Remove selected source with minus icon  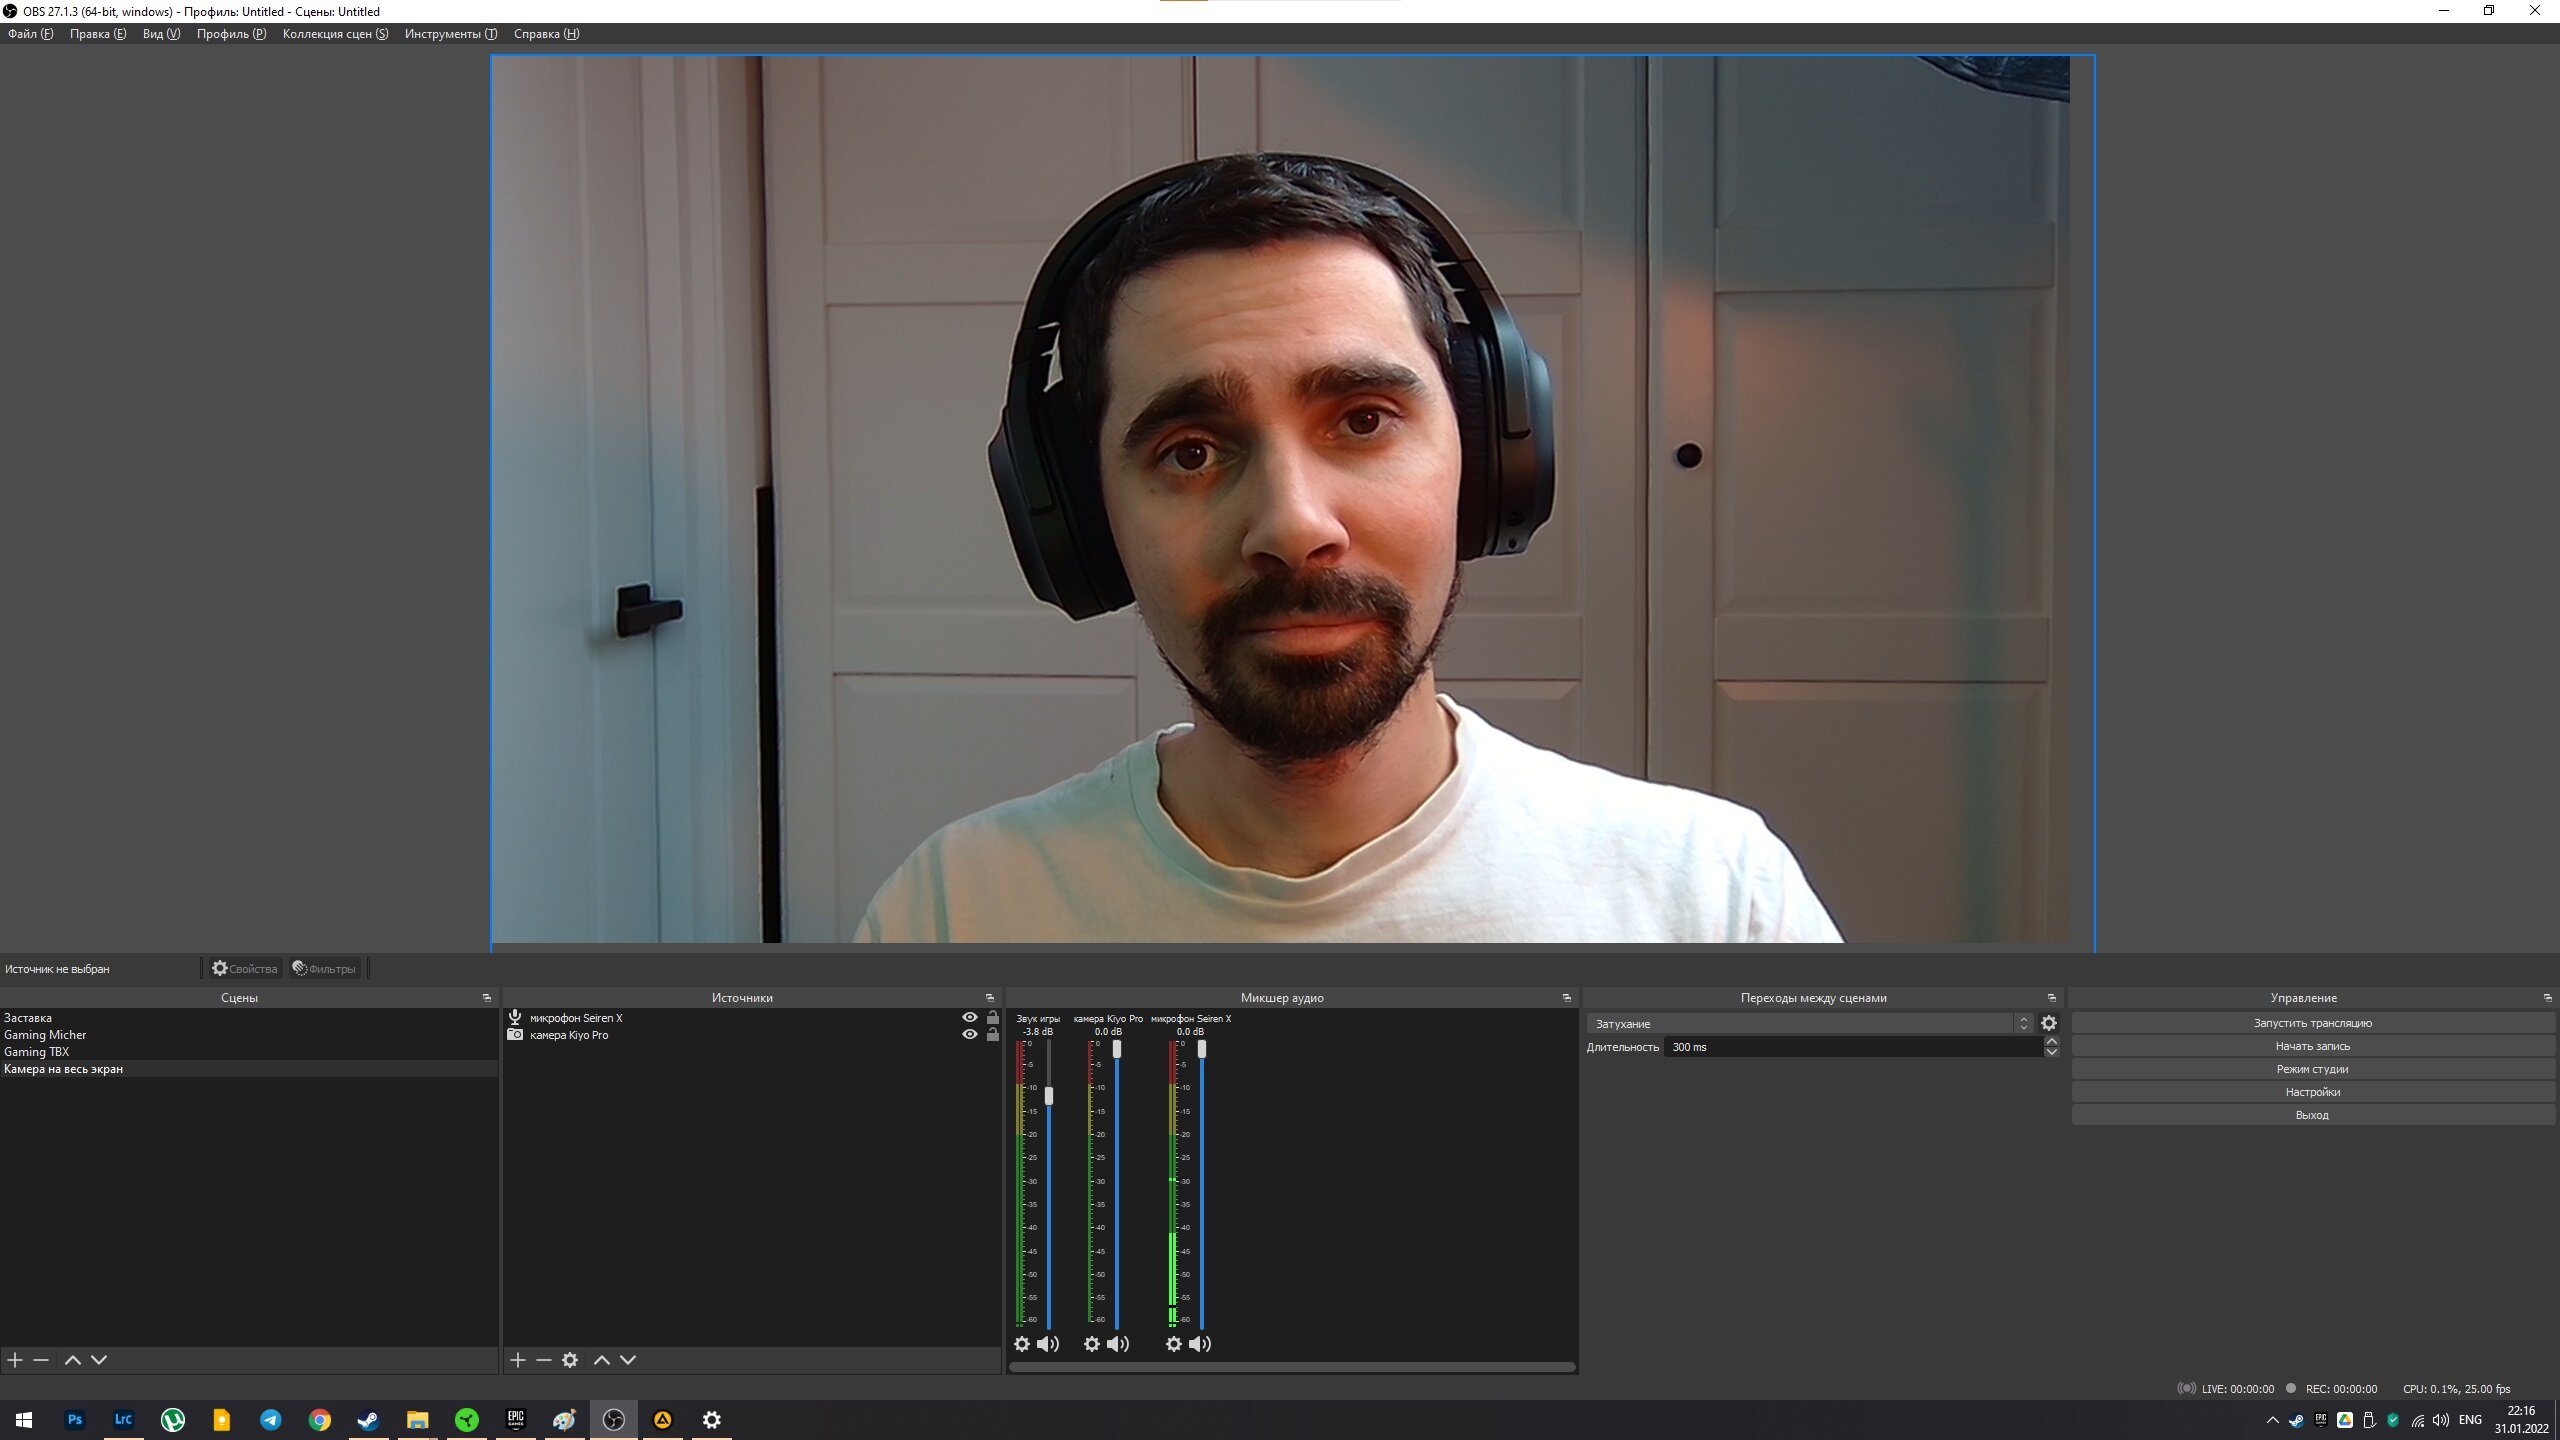(x=544, y=1360)
